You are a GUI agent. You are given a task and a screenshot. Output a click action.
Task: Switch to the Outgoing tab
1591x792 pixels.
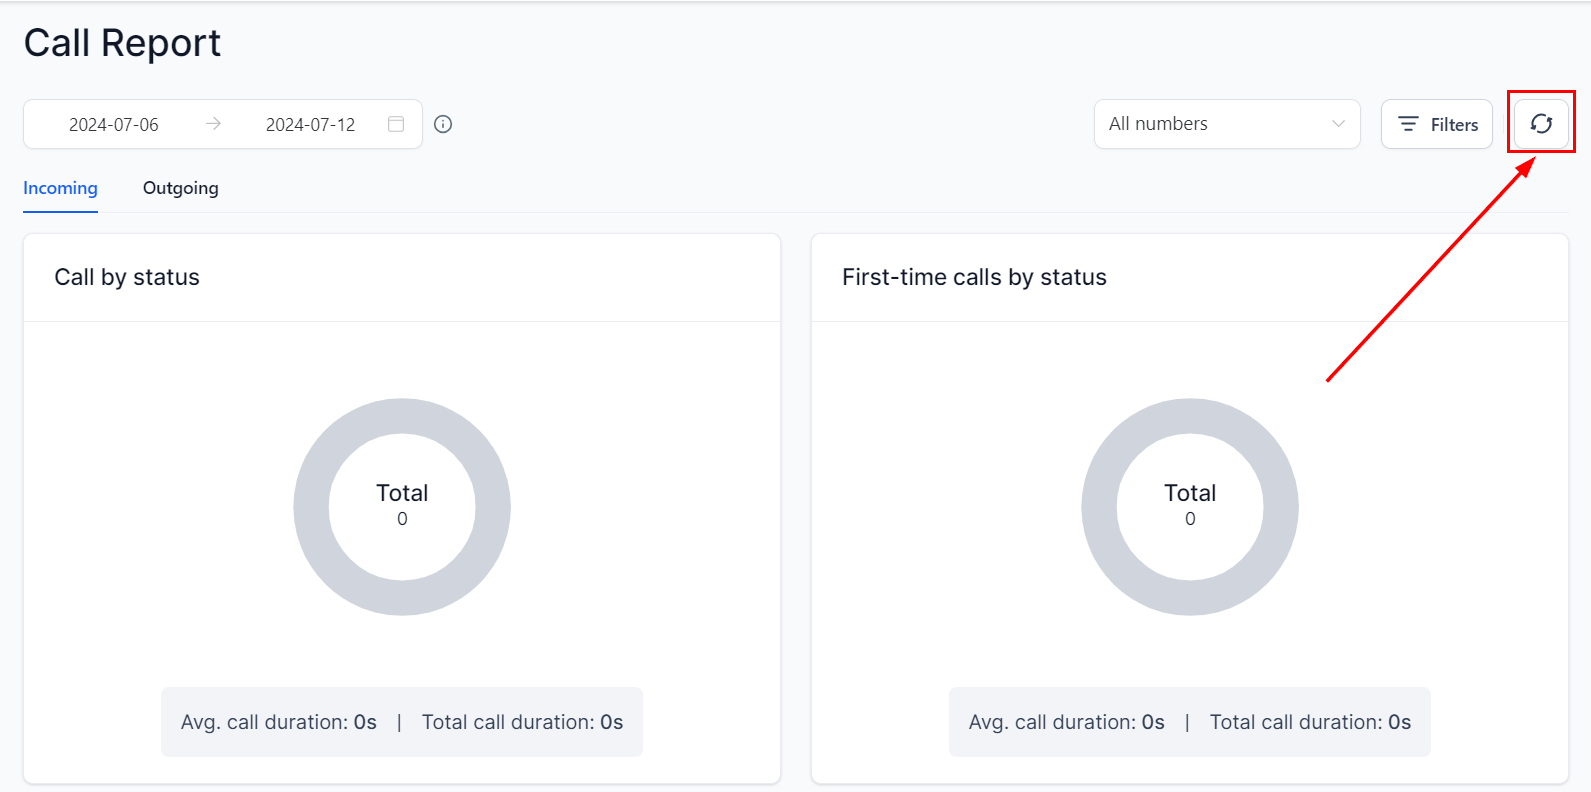pos(180,188)
